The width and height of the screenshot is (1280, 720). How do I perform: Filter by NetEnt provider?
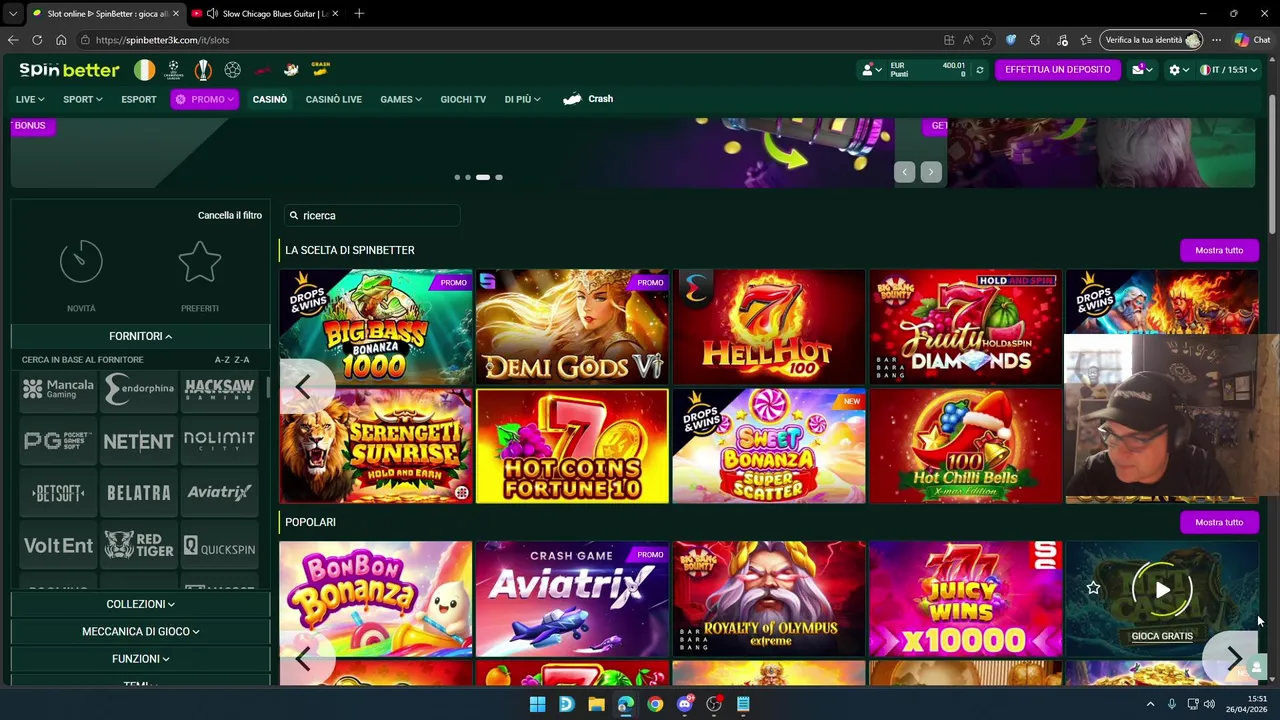click(139, 441)
